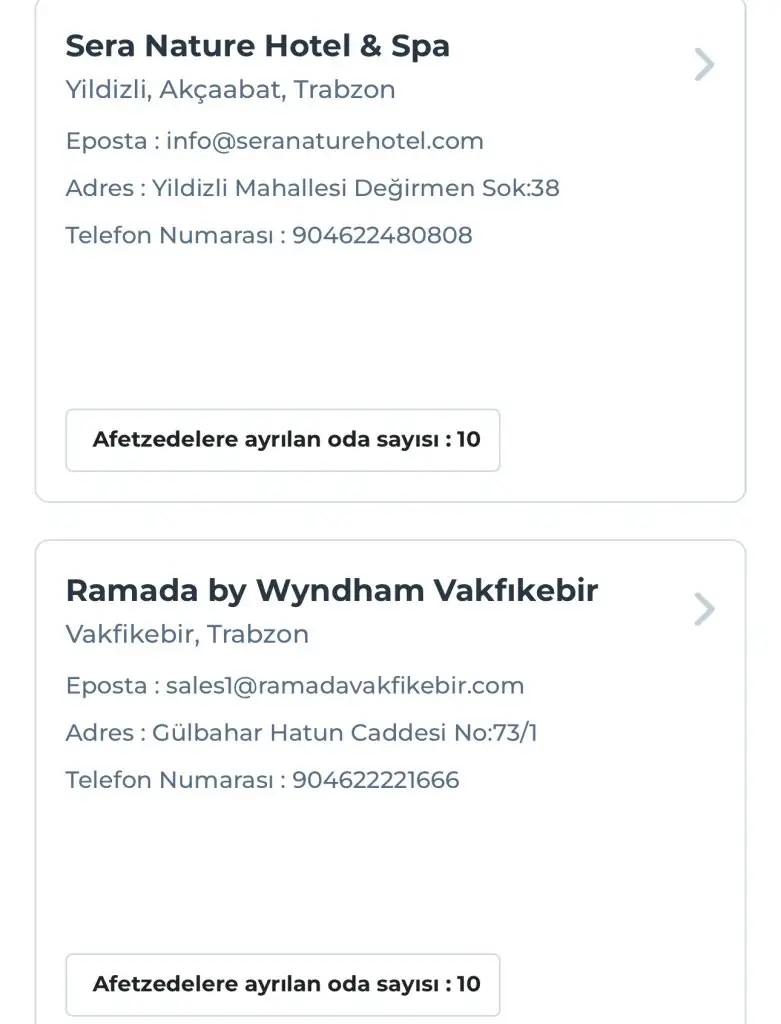The height and width of the screenshot is (1024, 781).
Task: Click the Eposta label in the Sera card
Action: tap(106, 141)
